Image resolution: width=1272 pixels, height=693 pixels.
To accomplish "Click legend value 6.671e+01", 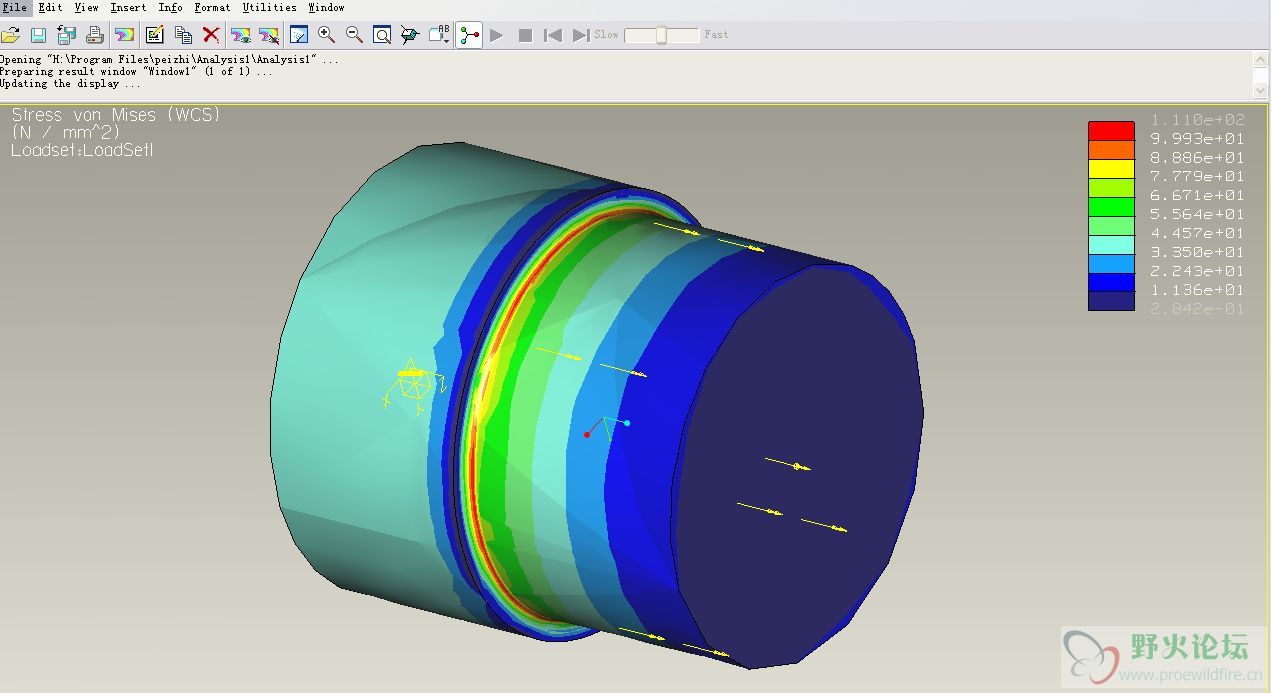I will point(1198,196).
